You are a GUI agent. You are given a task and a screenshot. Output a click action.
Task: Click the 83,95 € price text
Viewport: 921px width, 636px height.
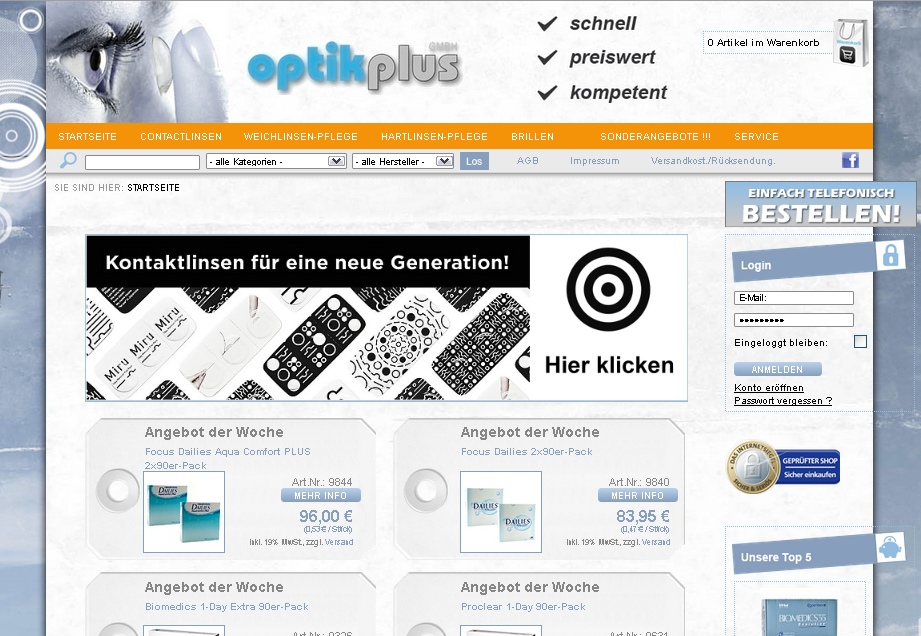(x=643, y=516)
